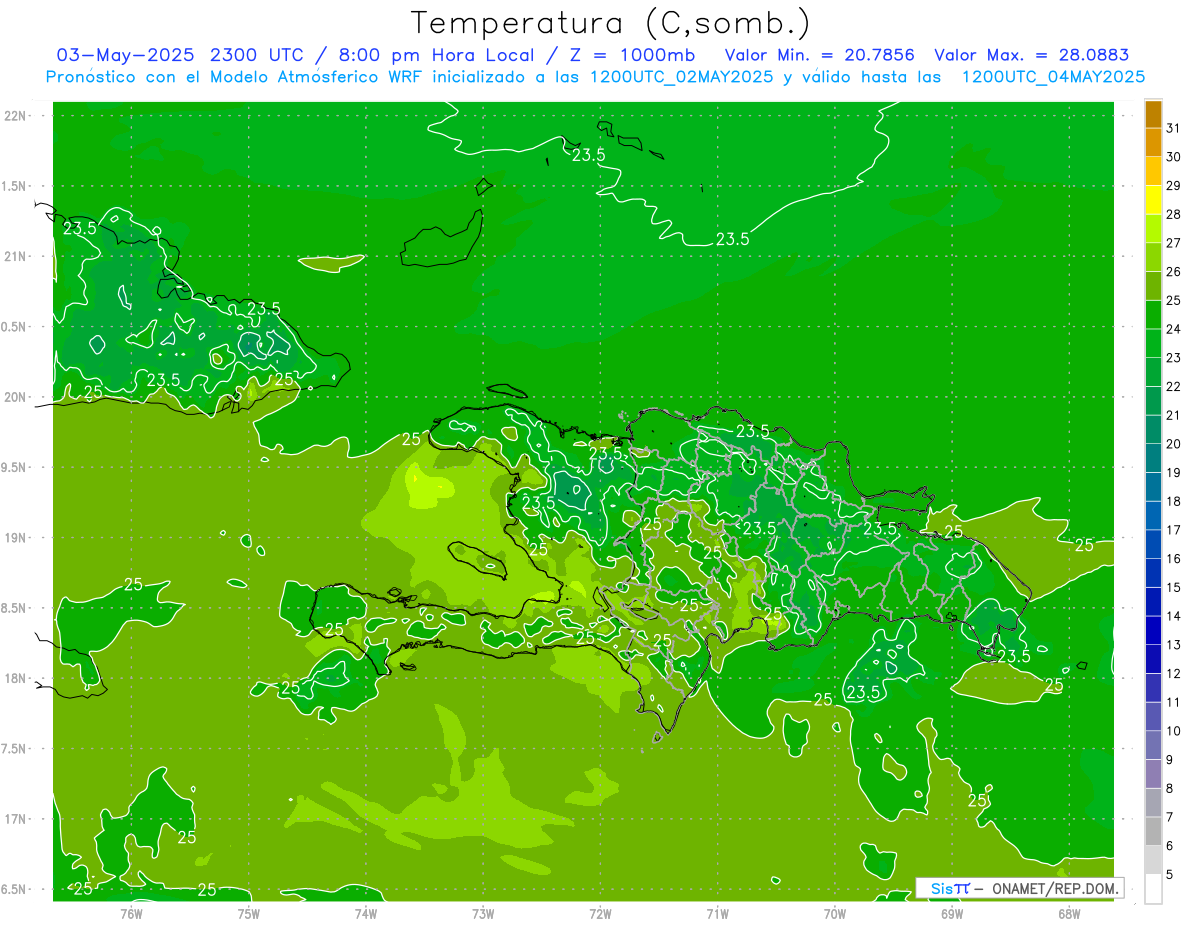This screenshot has height=927, width=1200.
Task: Click colorbar label "14"
Action: pos(1174,616)
